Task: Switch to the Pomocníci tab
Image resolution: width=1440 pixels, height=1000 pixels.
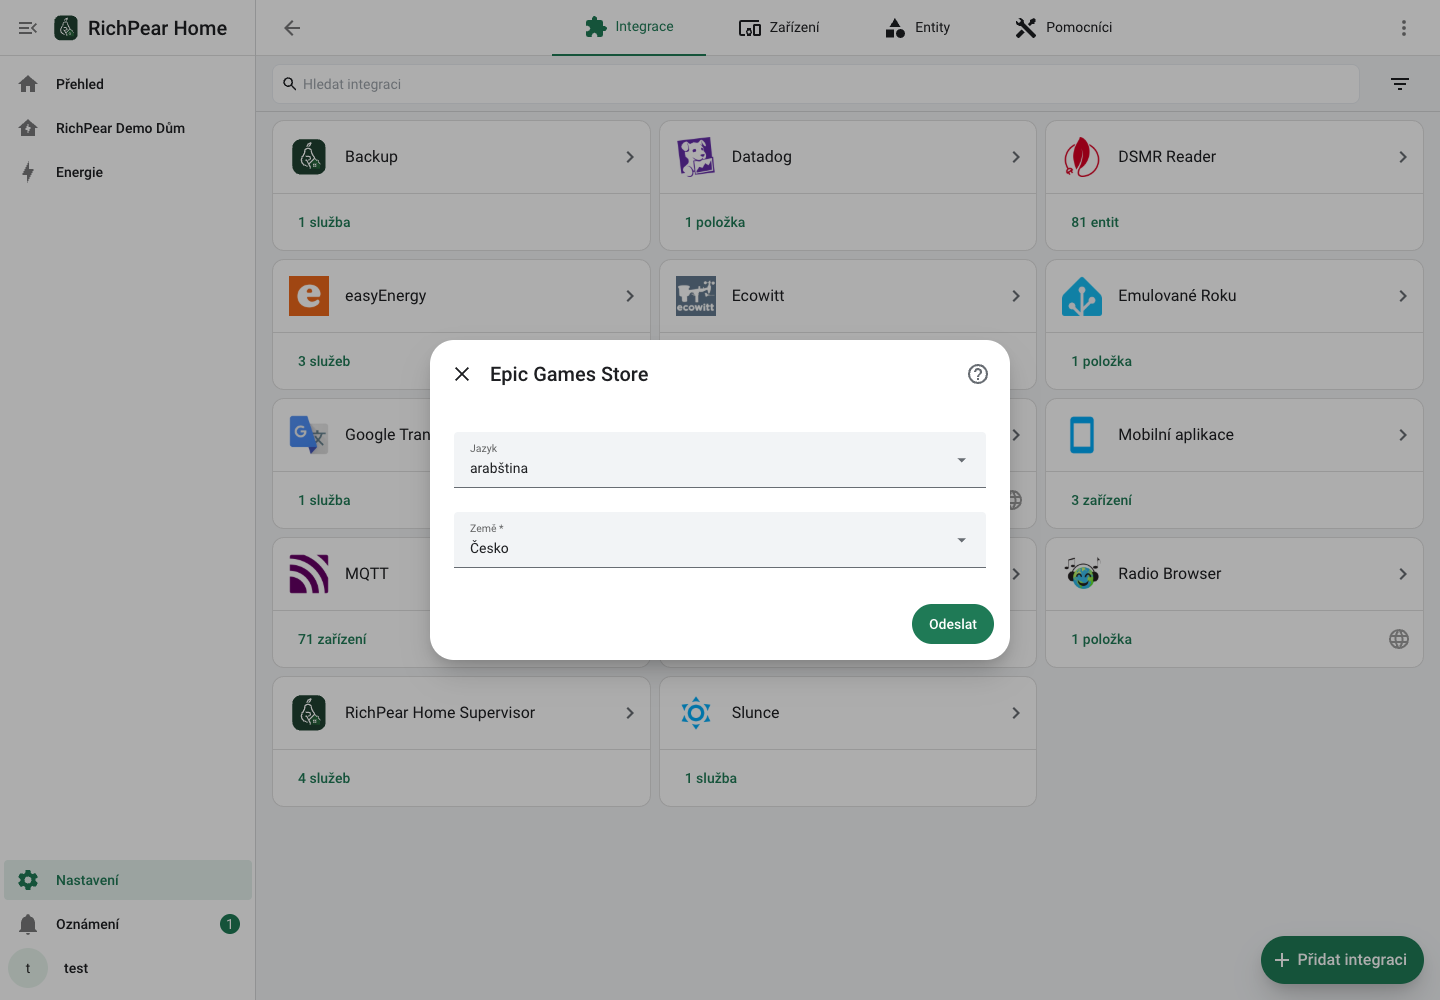Action: point(1063,27)
